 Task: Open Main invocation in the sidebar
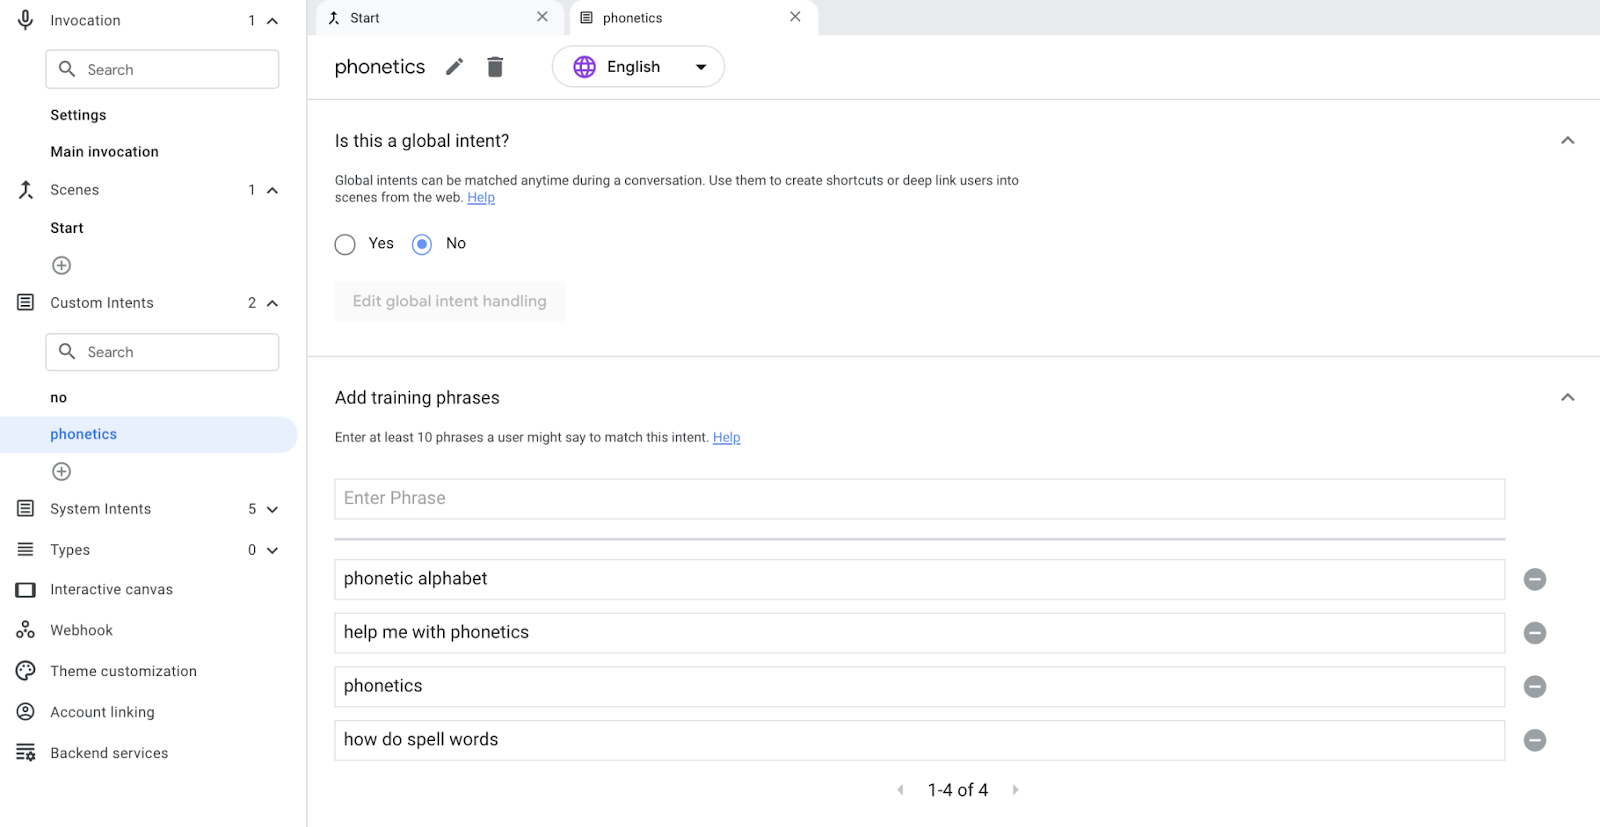(105, 152)
